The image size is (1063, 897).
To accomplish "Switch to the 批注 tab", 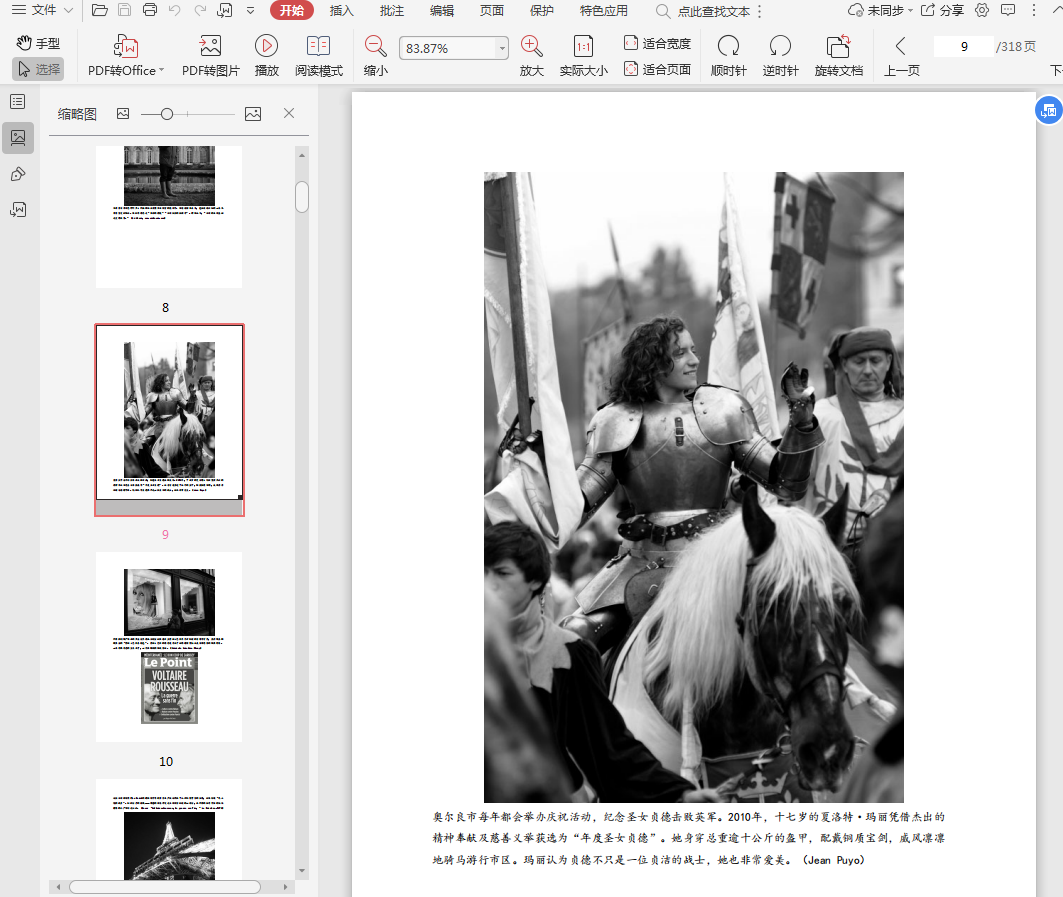I will click(x=392, y=11).
